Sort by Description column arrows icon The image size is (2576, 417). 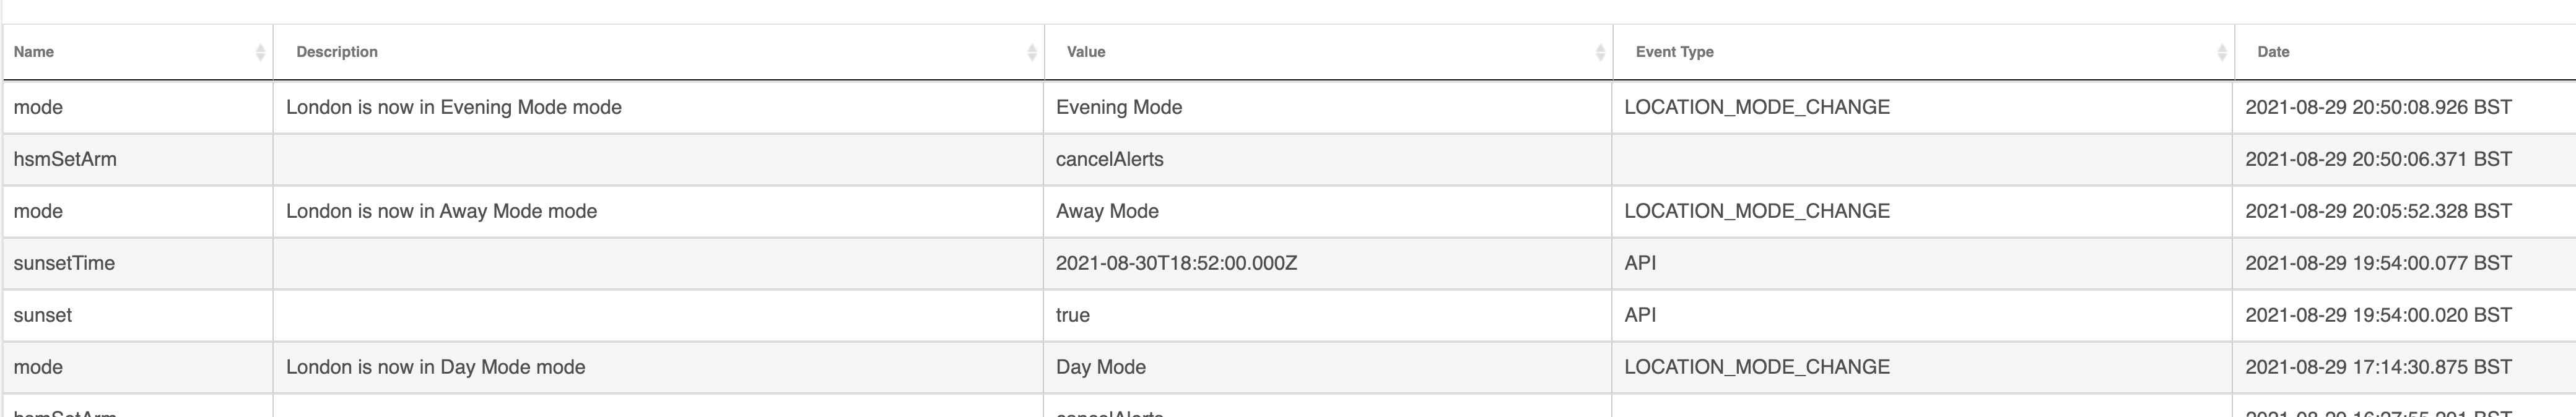(x=1032, y=52)
